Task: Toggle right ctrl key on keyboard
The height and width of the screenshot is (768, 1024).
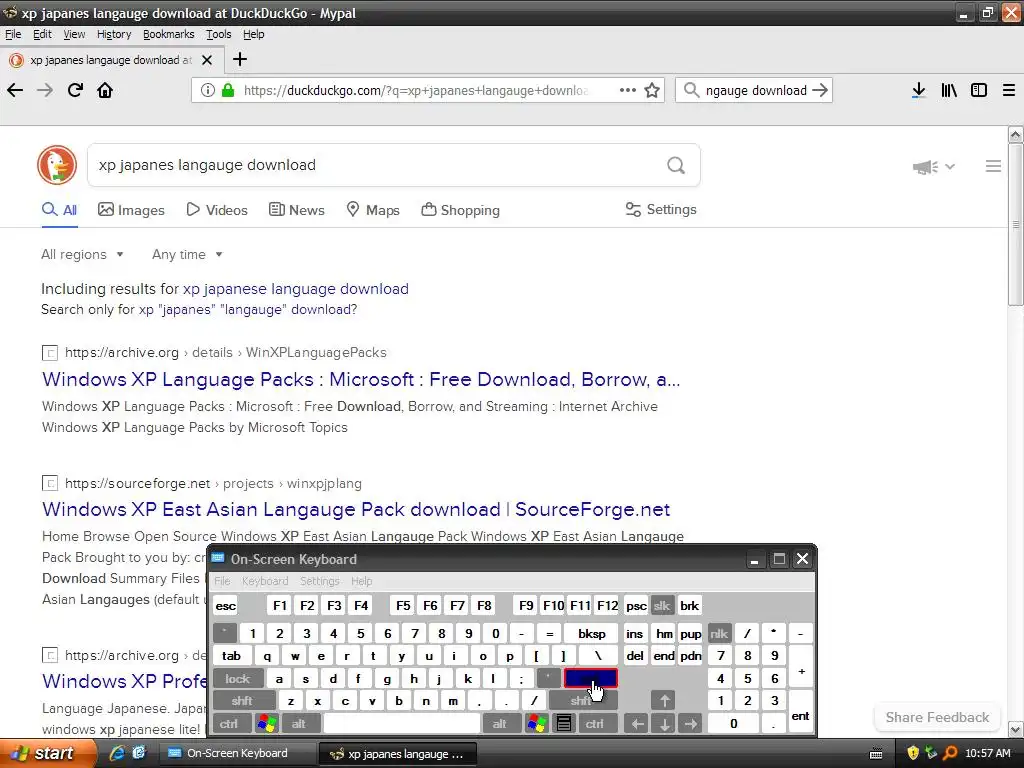Action: pos(595,724)
